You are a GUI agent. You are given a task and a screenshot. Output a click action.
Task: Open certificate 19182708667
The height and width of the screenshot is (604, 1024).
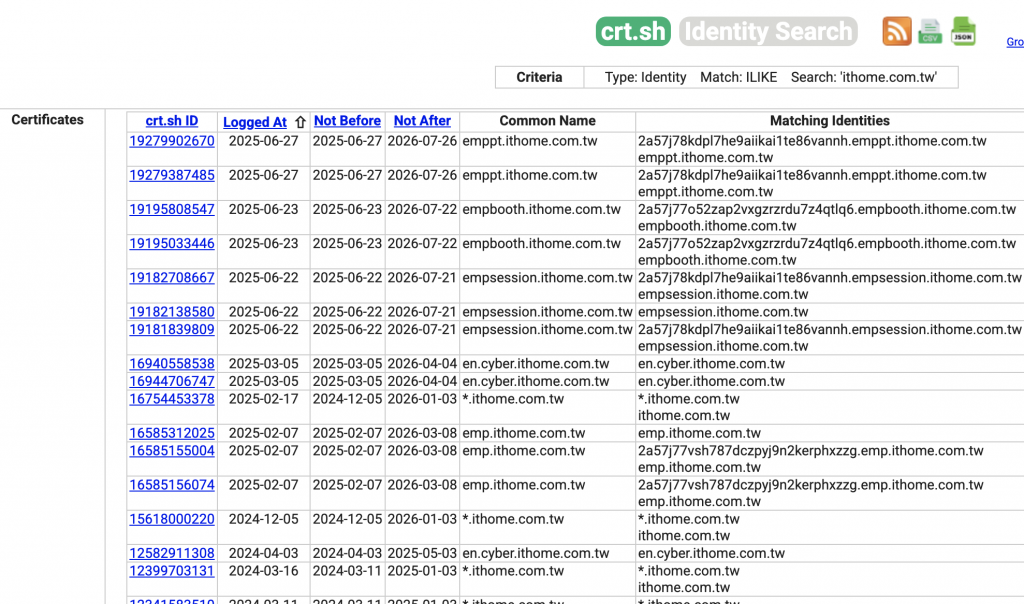pyautogui.click(x=172, y=278)
